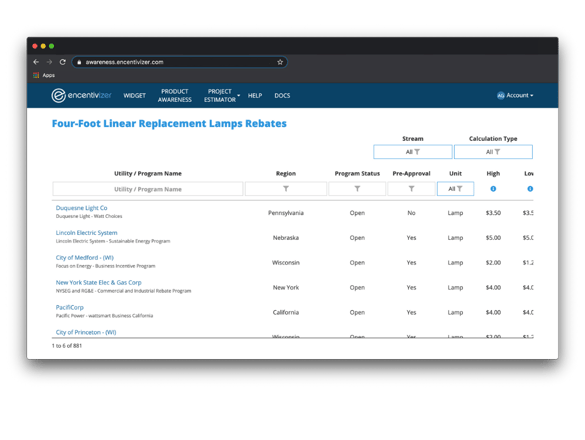Open the Stream filter dropdown
This screenshot has width=585, height=440.
(413, 152)
